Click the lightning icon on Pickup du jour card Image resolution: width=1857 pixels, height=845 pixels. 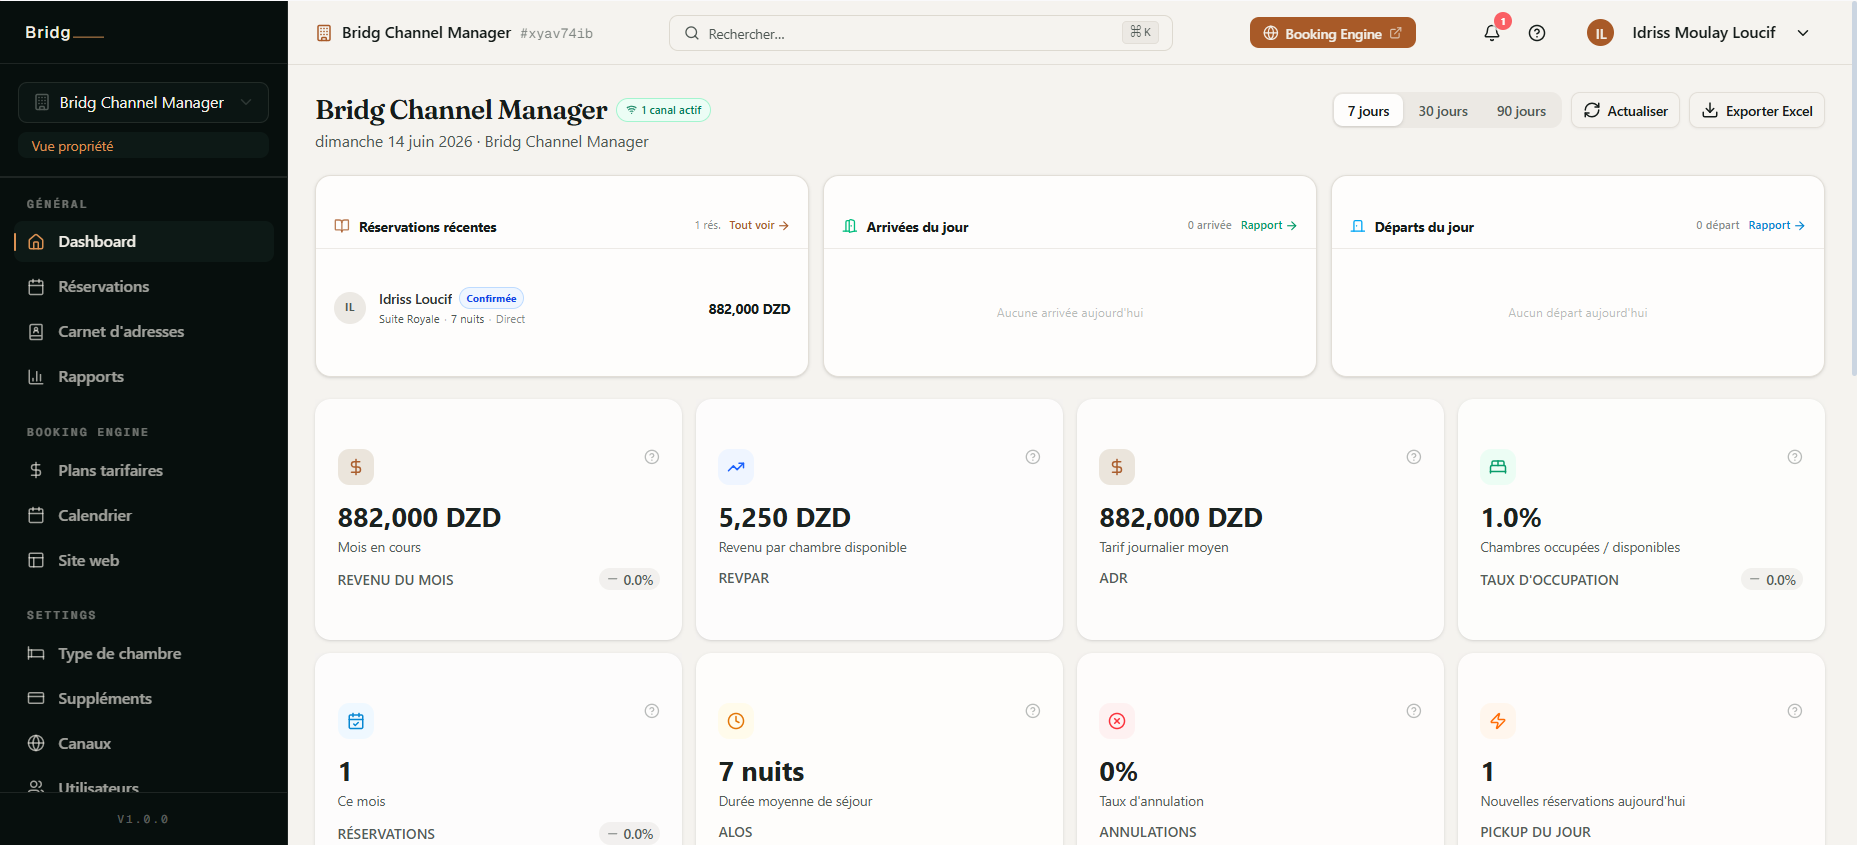coord(1498,721)
